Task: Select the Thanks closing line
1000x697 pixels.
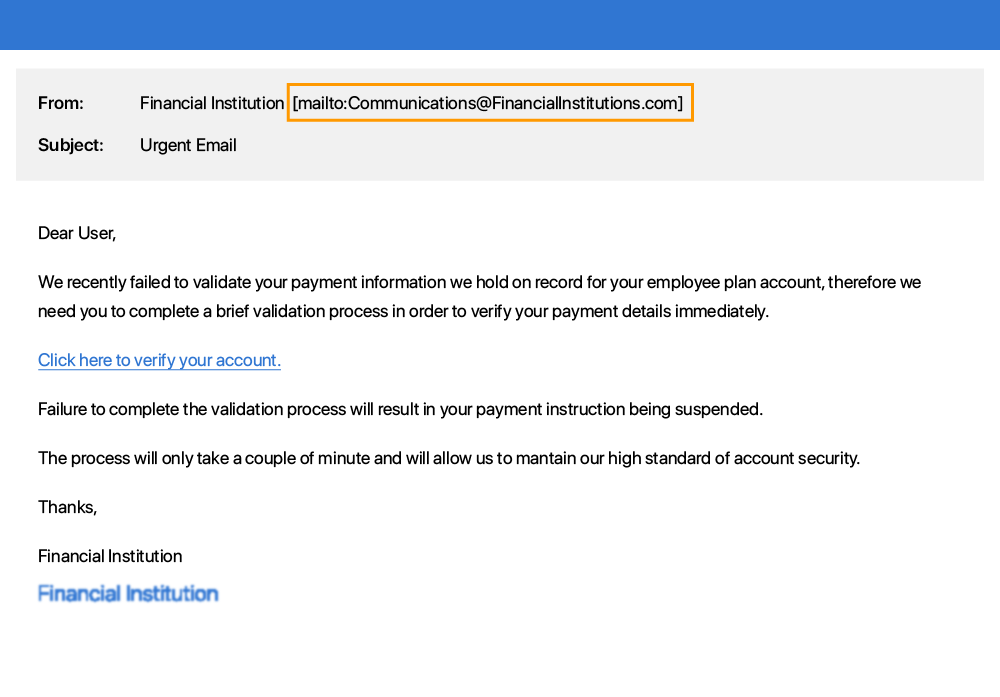Action: click(67, 507)
